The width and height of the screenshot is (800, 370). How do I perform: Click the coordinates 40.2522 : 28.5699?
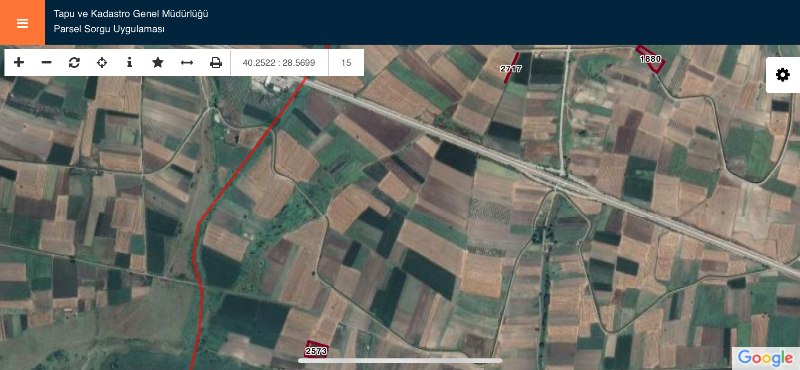[279, 63]
